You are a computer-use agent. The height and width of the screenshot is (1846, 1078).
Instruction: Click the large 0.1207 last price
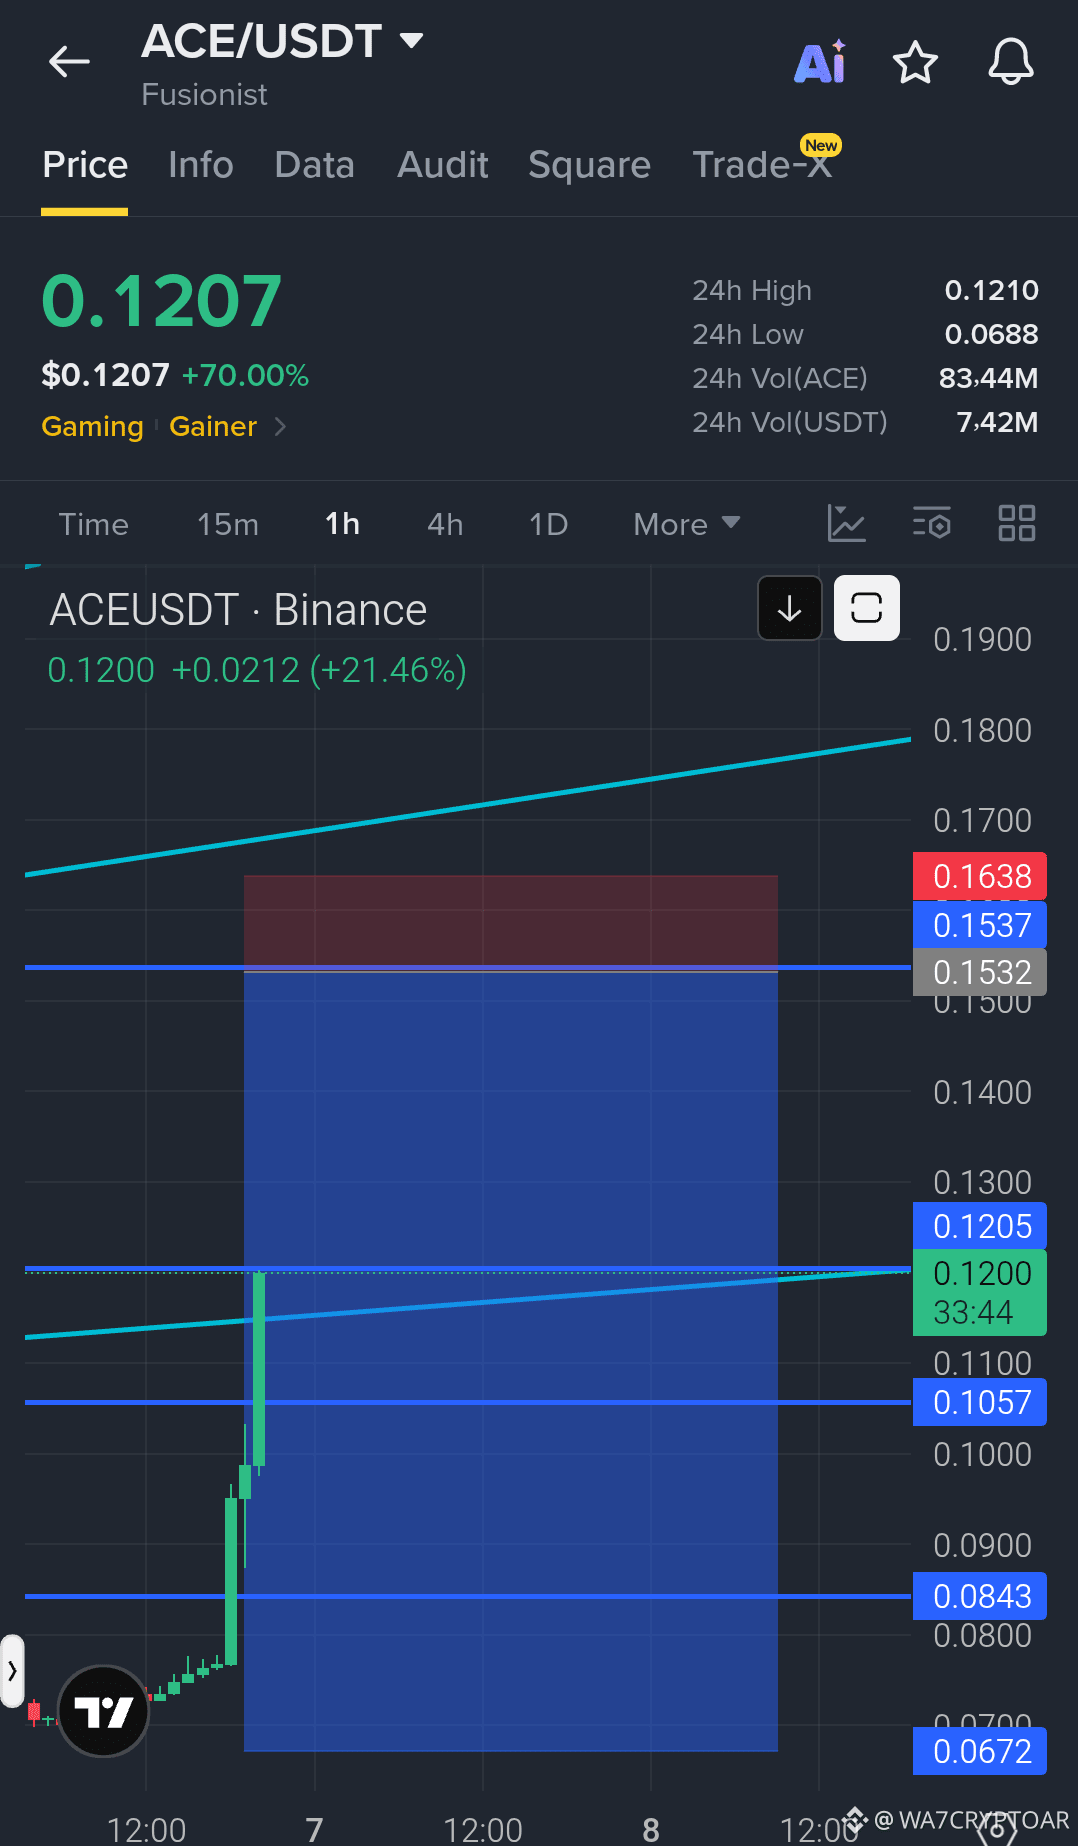coord(162,301)
